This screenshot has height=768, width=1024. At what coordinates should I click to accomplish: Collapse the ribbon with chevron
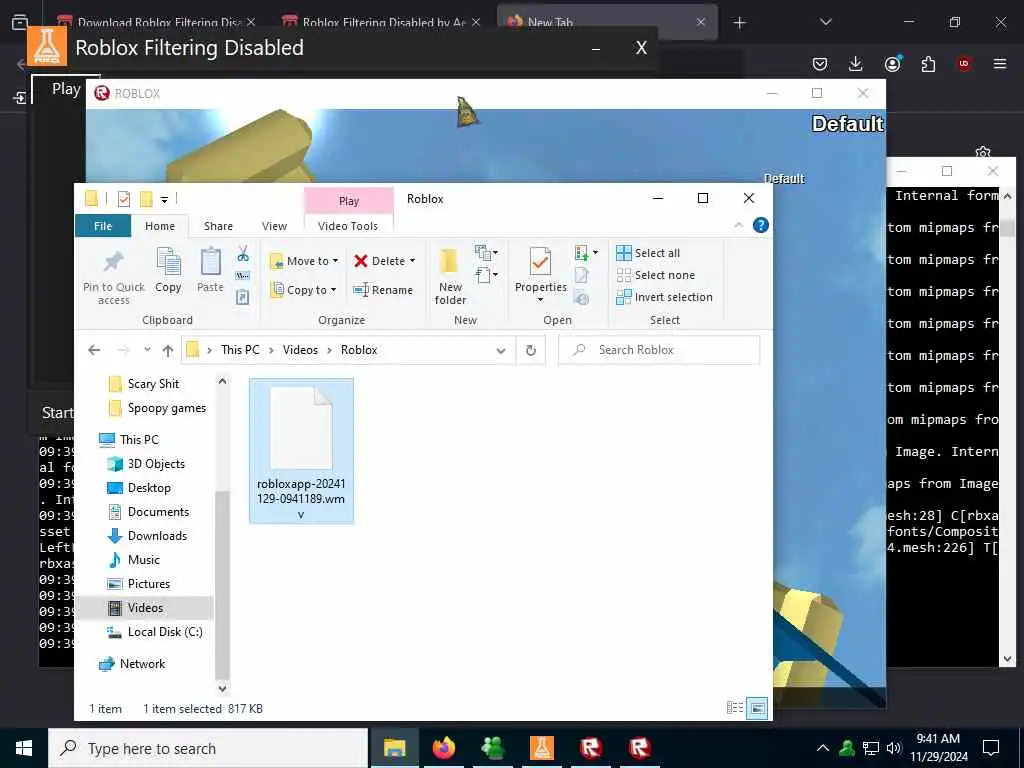click(x=739, y=225)
